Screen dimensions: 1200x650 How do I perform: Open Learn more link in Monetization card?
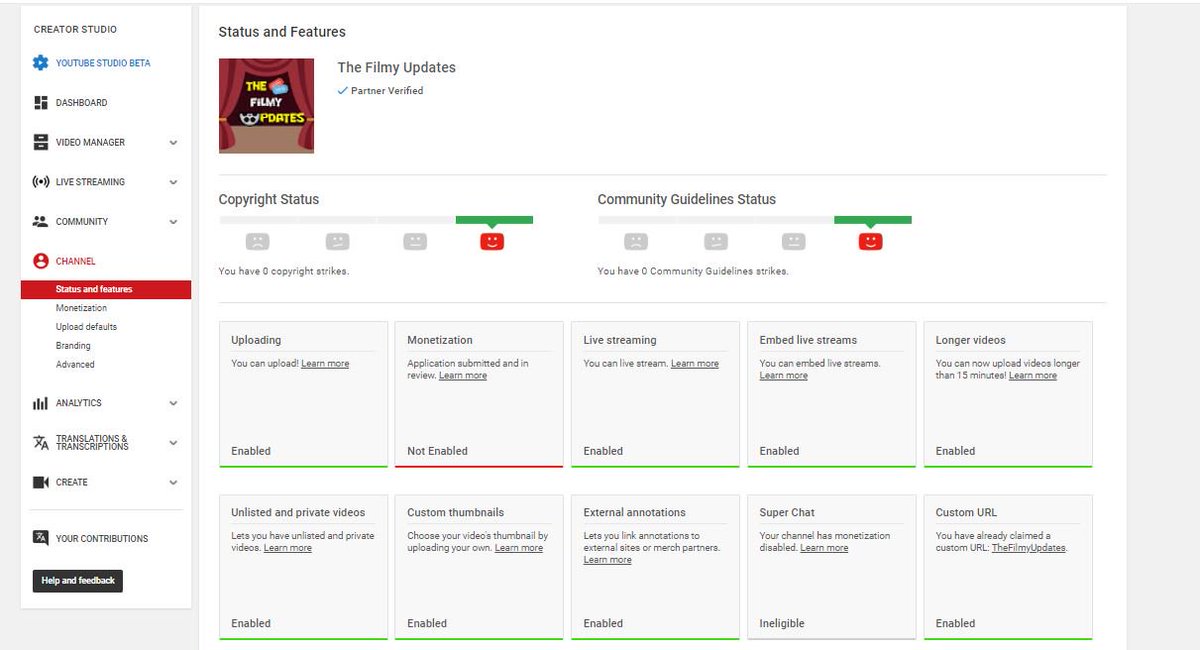pyautogui.click(x=463, y=376)
